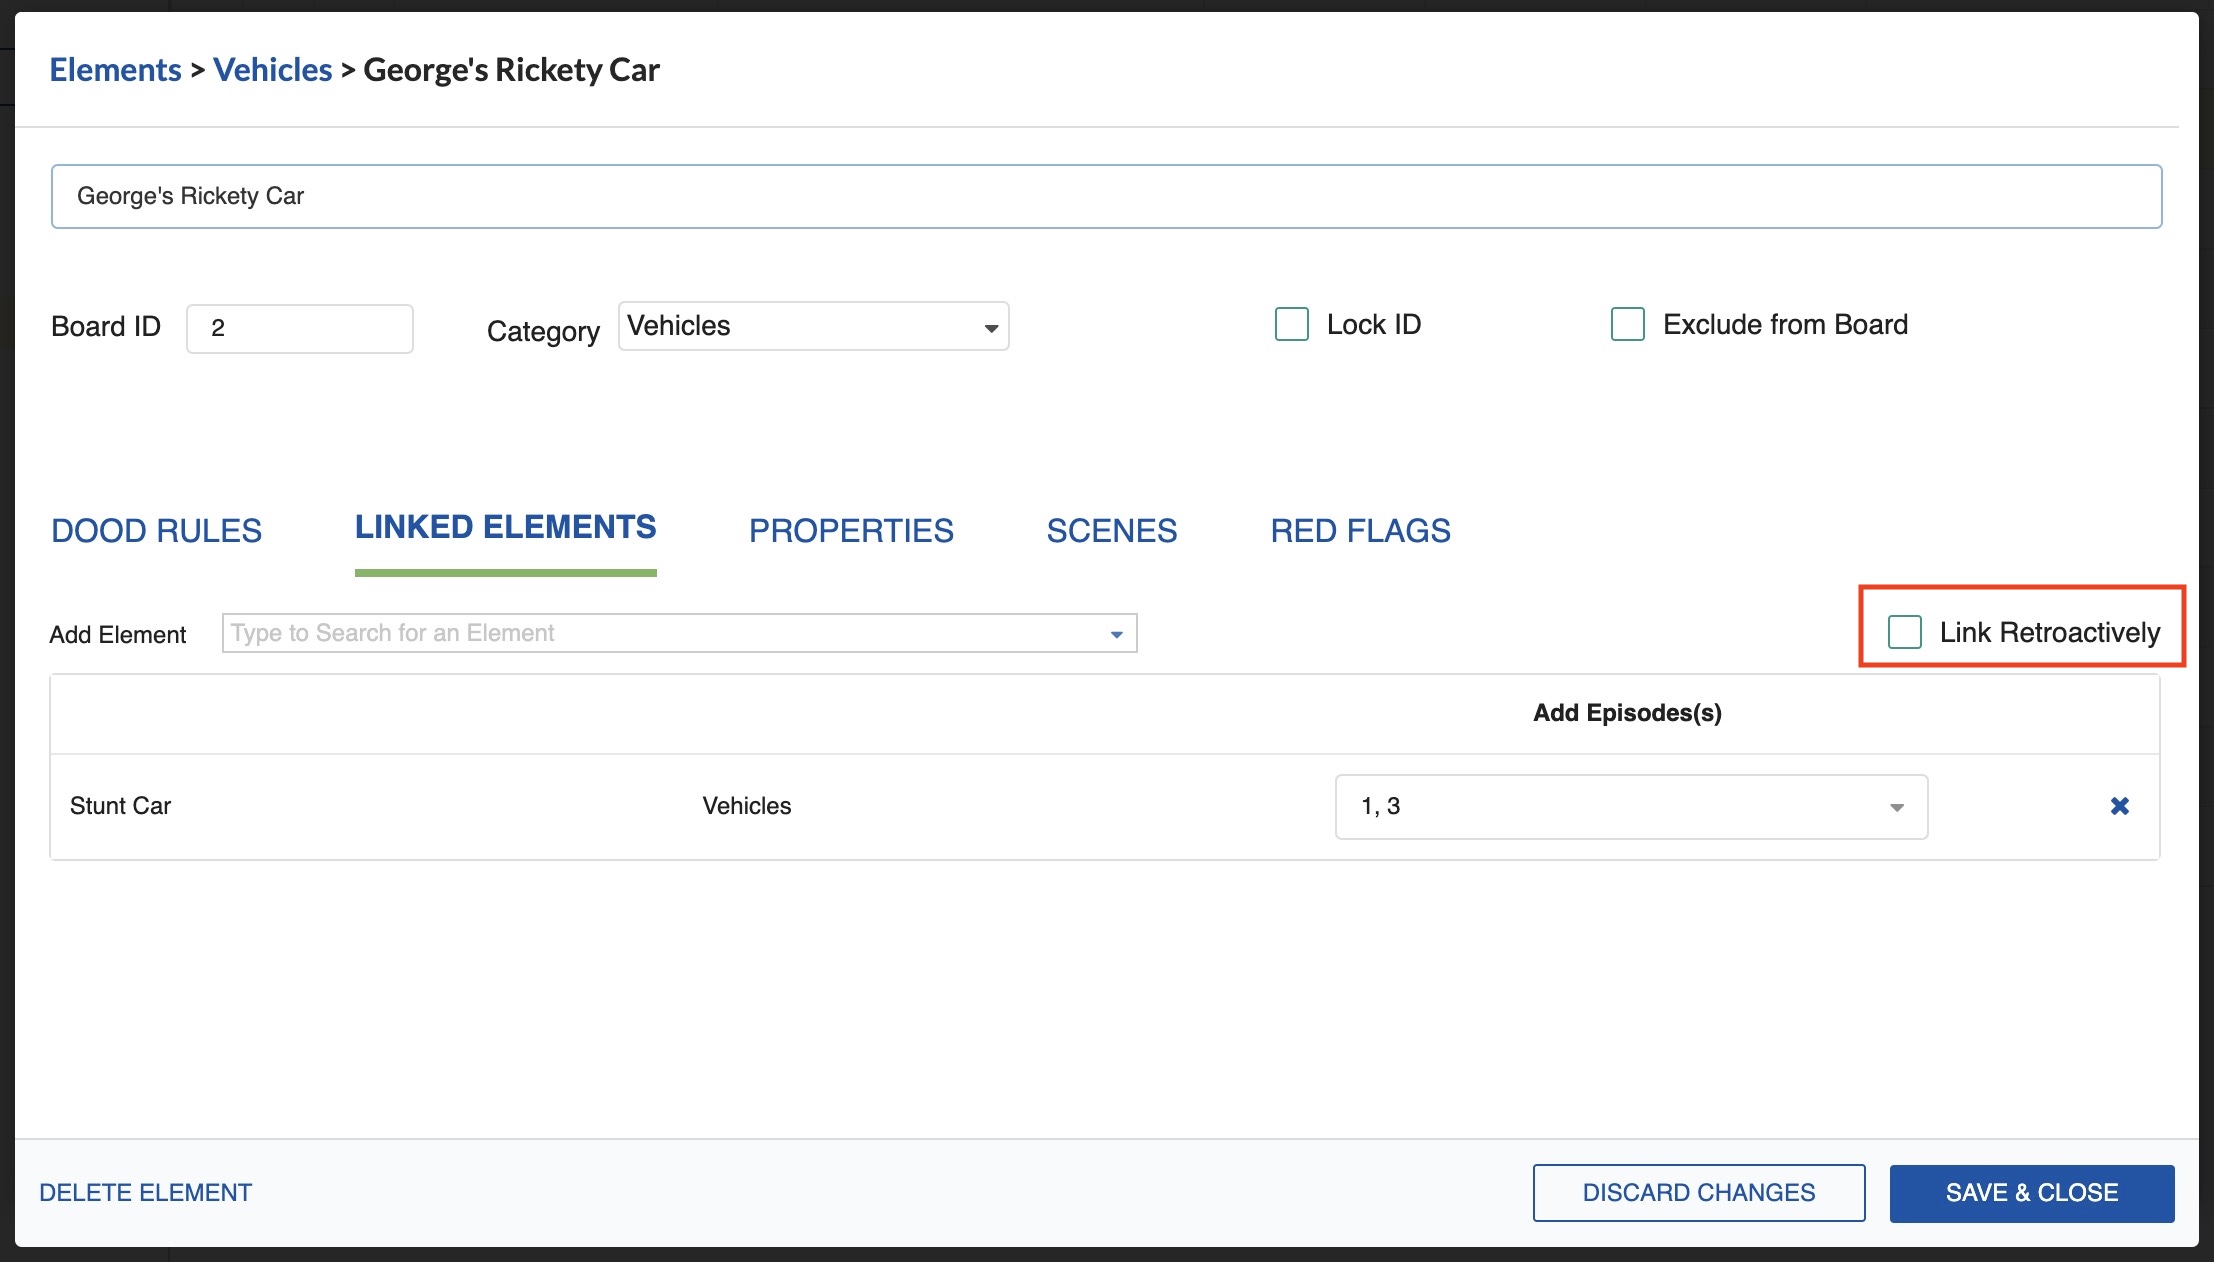Toggle Link Retroactively checkbox
This screenshot has width=2214, height=1262.
[x=1905, y=632]
